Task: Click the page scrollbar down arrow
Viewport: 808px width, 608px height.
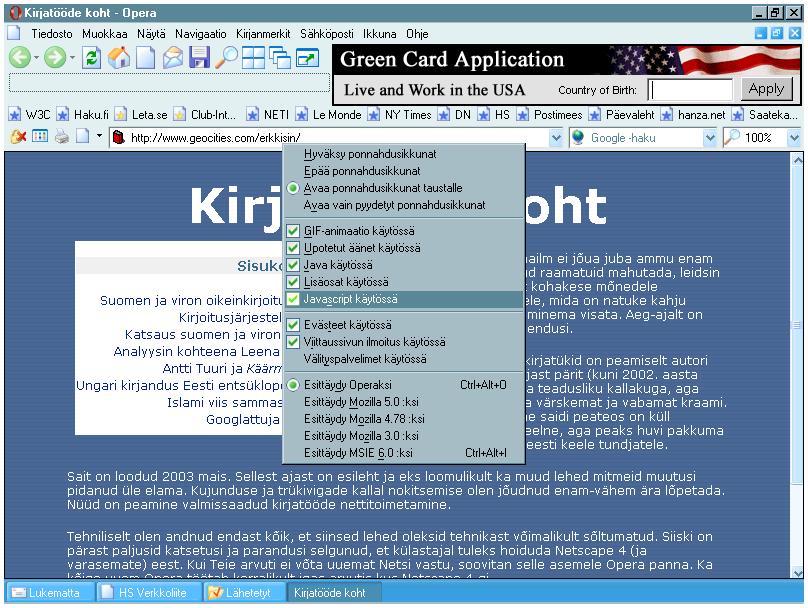Action: click(797, 572)
